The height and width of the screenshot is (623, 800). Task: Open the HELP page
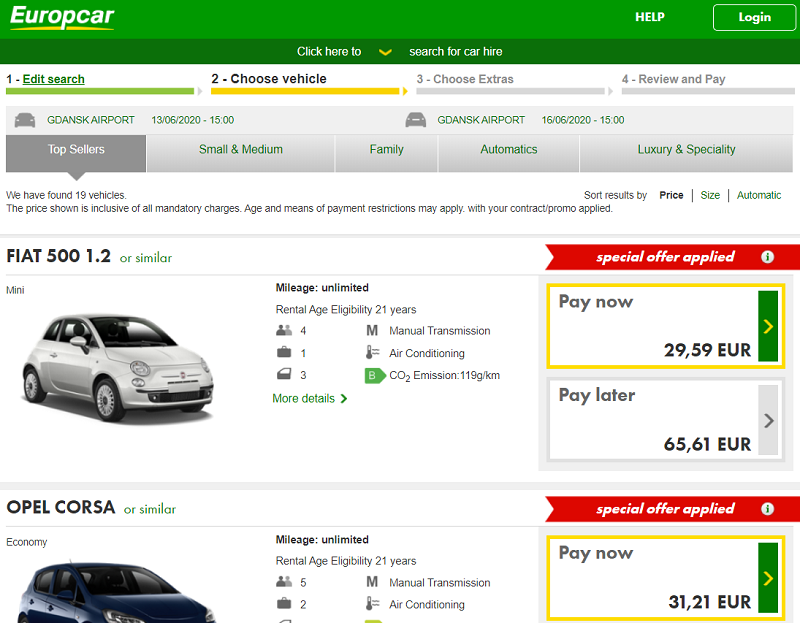click(x=649, y=17)
